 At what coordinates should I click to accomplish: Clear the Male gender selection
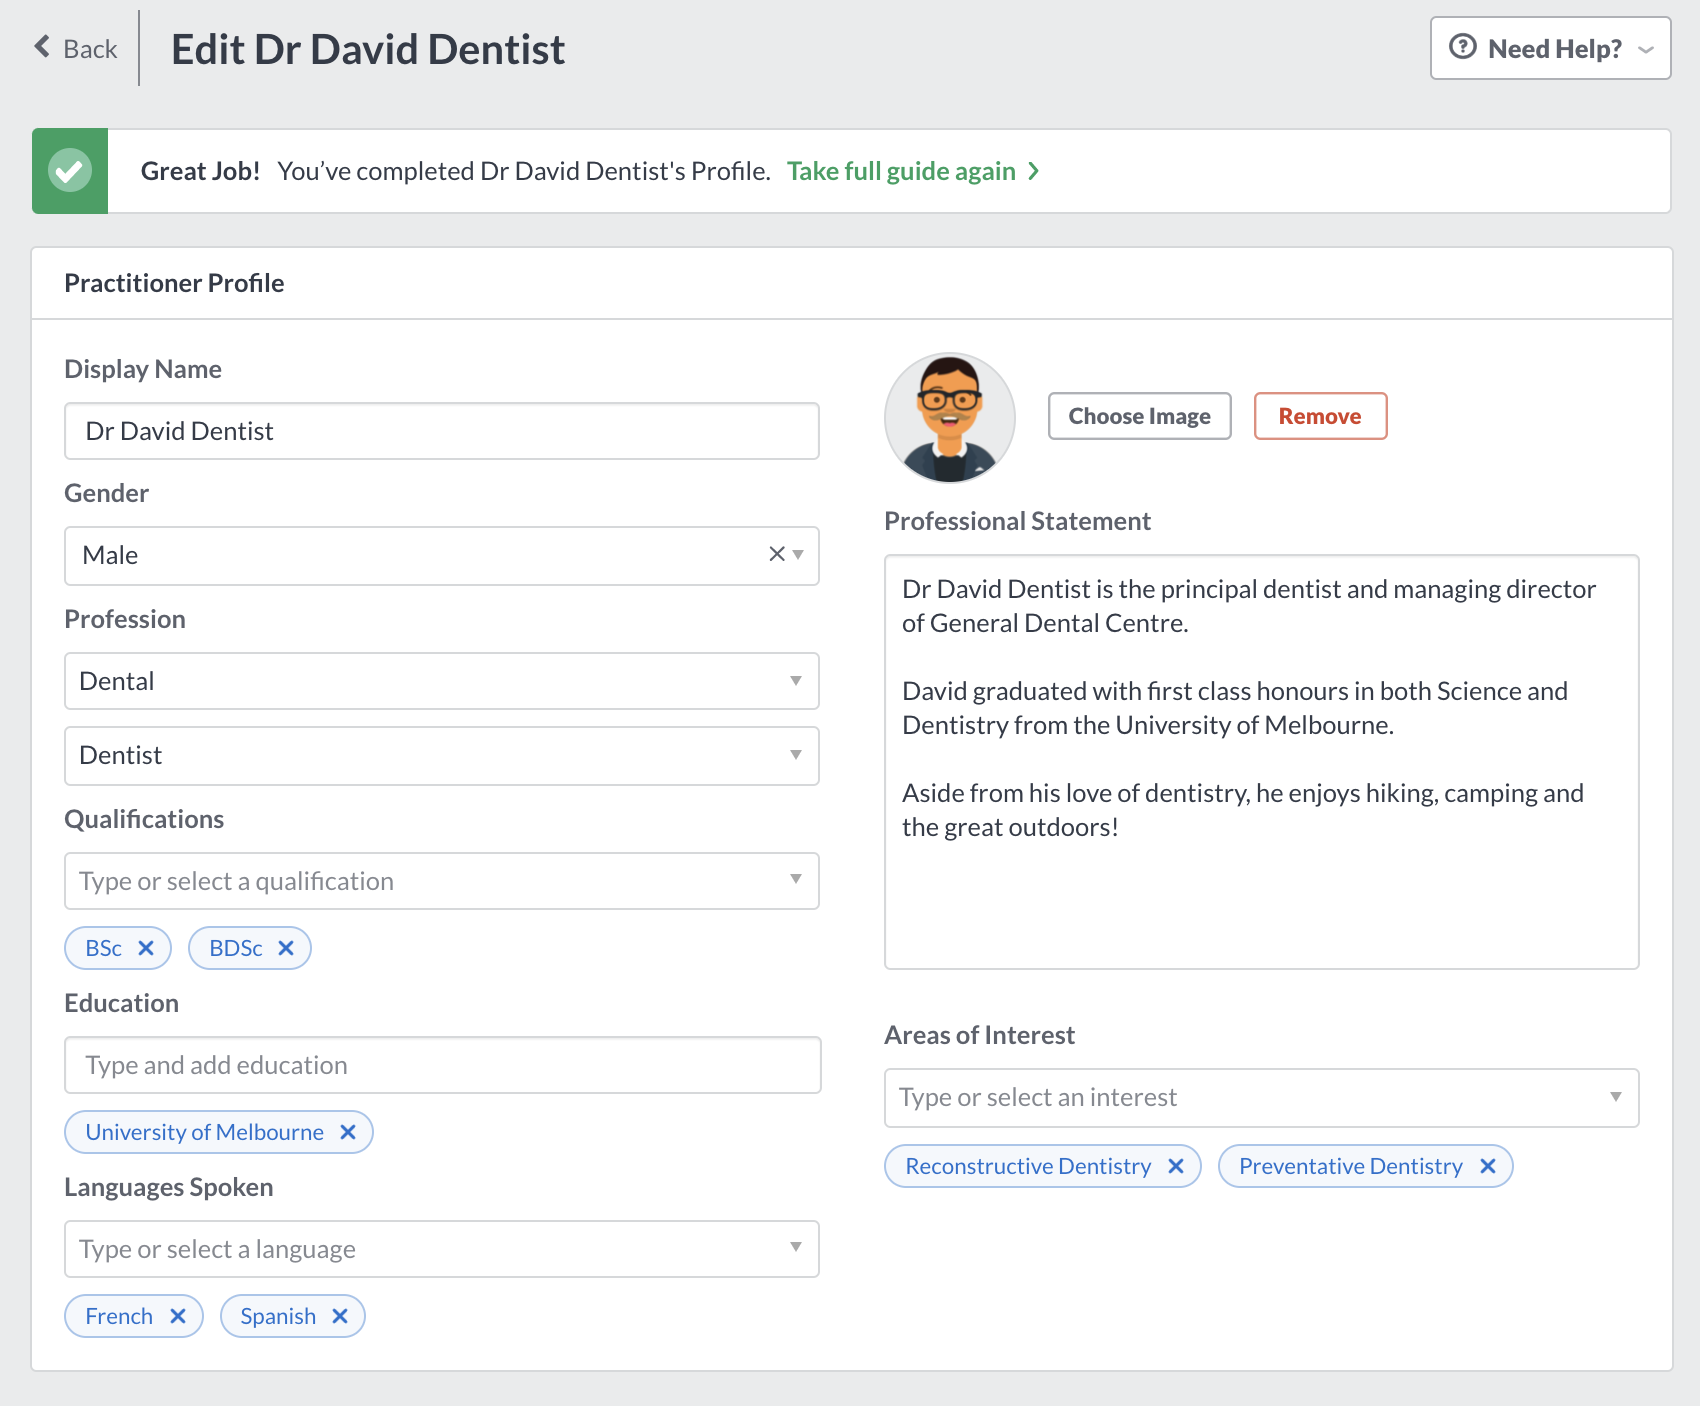[776, 554]
